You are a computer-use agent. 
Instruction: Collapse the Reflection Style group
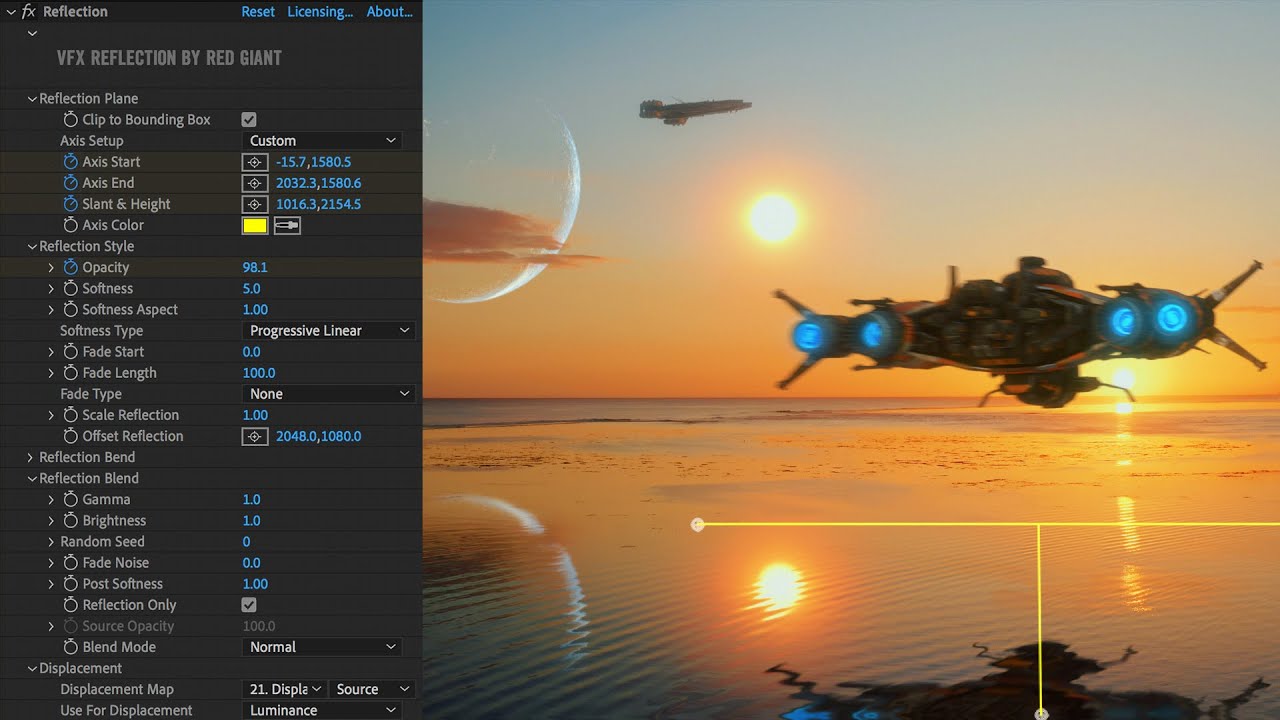pos(32,247)
